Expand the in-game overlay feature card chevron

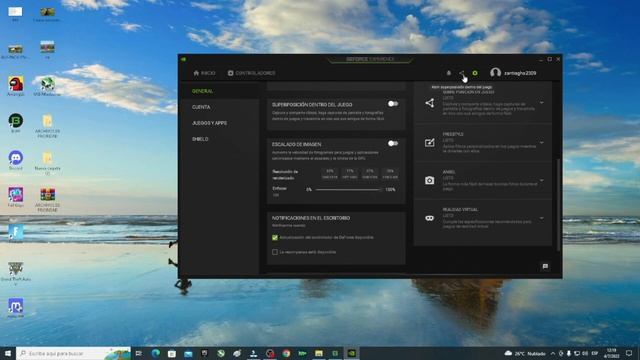pos(542,103)
